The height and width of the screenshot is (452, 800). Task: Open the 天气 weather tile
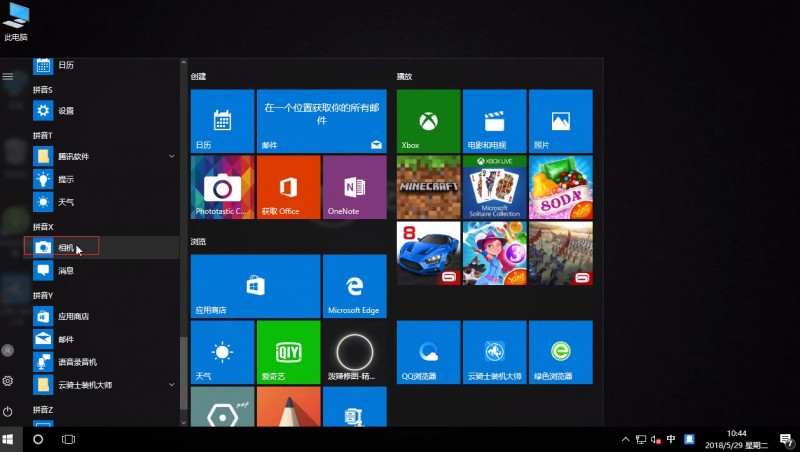(222, 352)
